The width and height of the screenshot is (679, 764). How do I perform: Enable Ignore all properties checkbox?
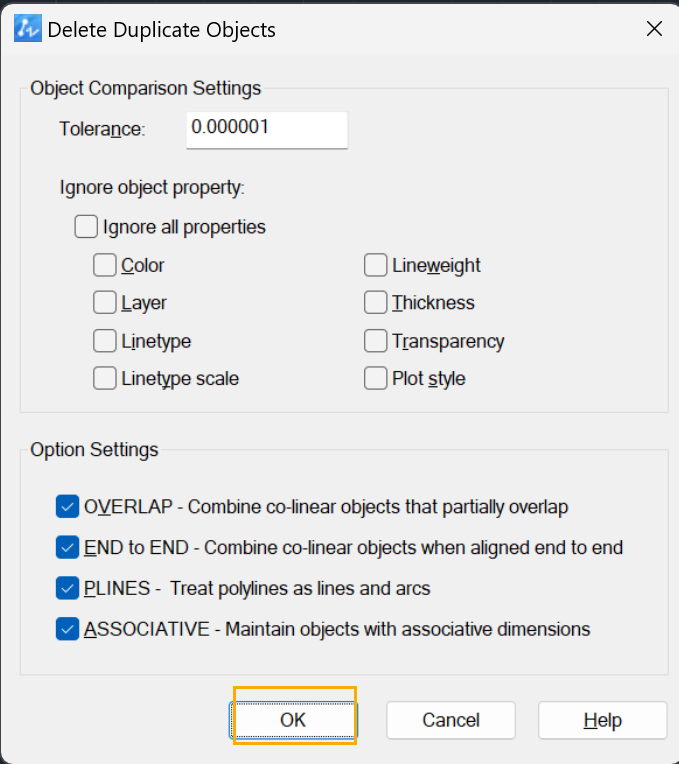point(86,227)
